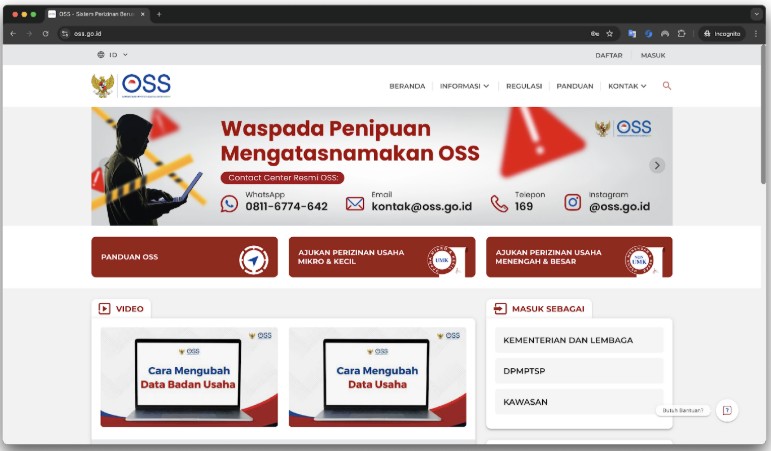Choose KEMENTERIAN DAN LEMBAGA
771x451 pixels.
point(579,340)
